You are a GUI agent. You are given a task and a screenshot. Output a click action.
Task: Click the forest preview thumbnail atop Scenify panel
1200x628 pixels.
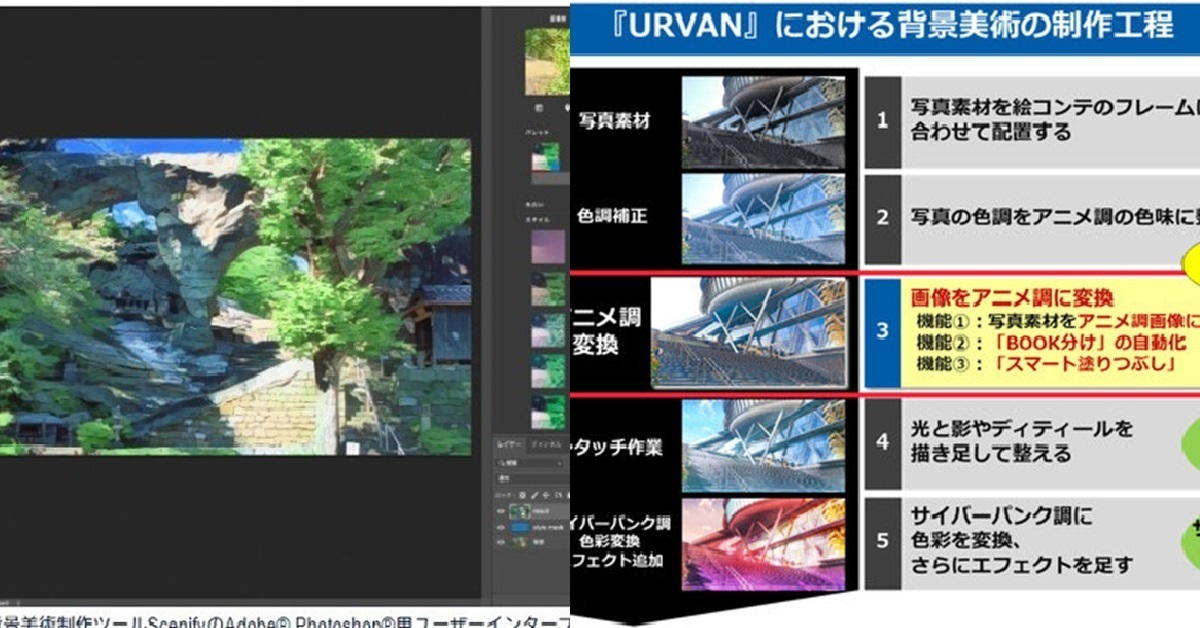(x=548, y=62)
